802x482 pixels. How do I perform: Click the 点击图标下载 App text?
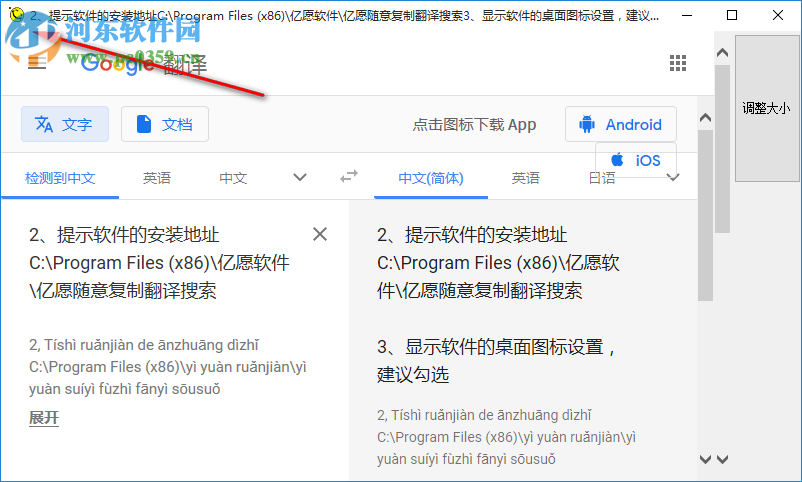coord(474,124)
